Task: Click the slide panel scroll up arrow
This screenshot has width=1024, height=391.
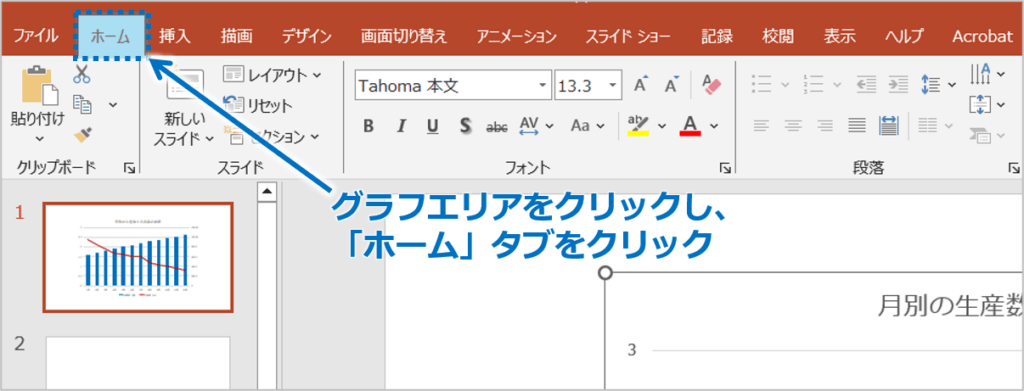Action: [x=266, y=191]
